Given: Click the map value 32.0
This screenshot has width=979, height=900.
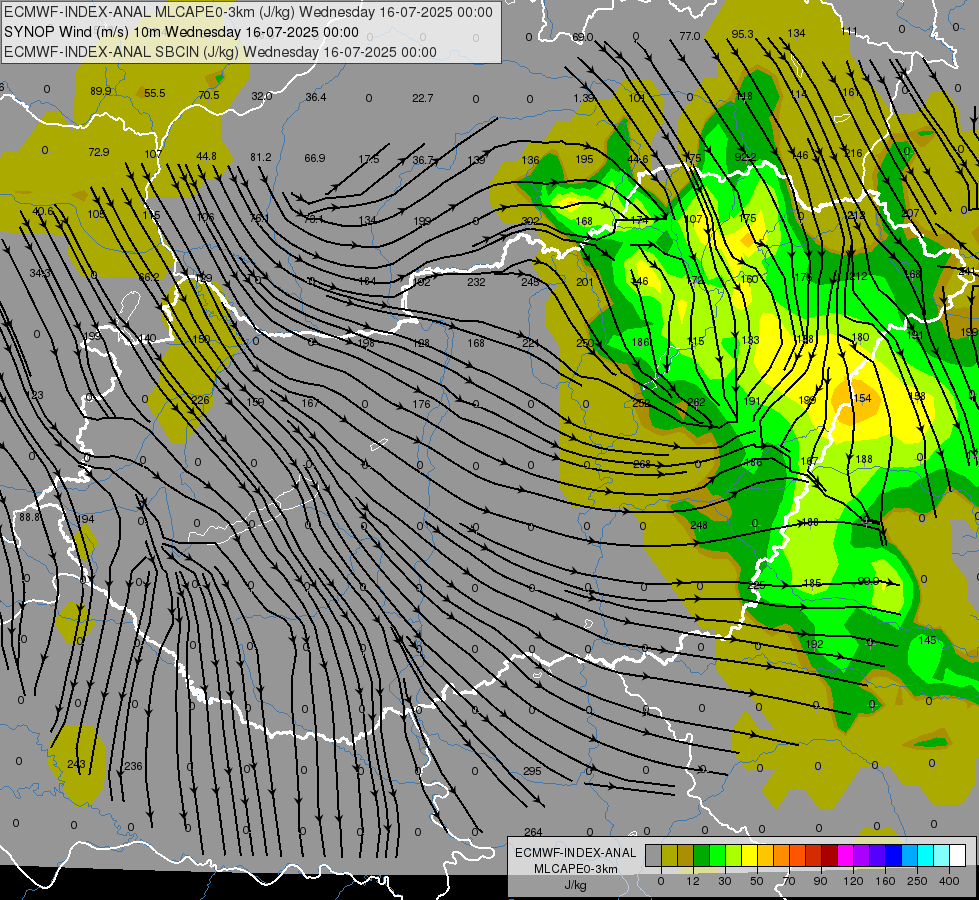Looking at the screenshot, I should coord(262,96).
